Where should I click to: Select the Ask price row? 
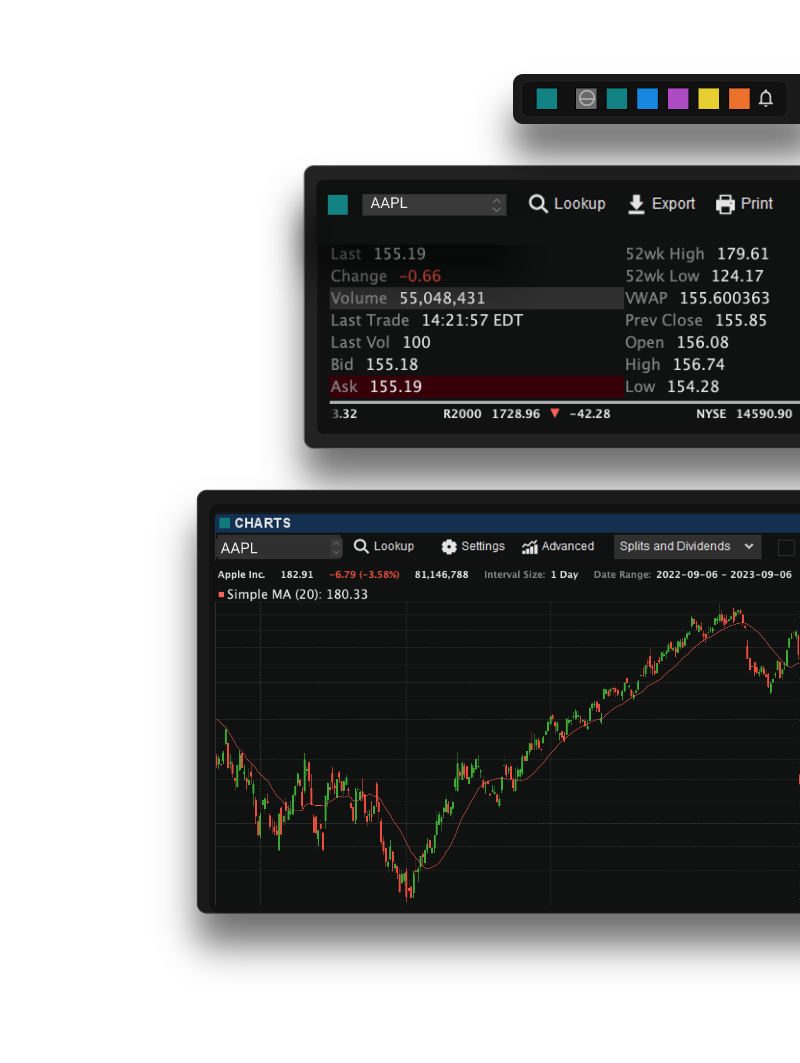(476, 387)
